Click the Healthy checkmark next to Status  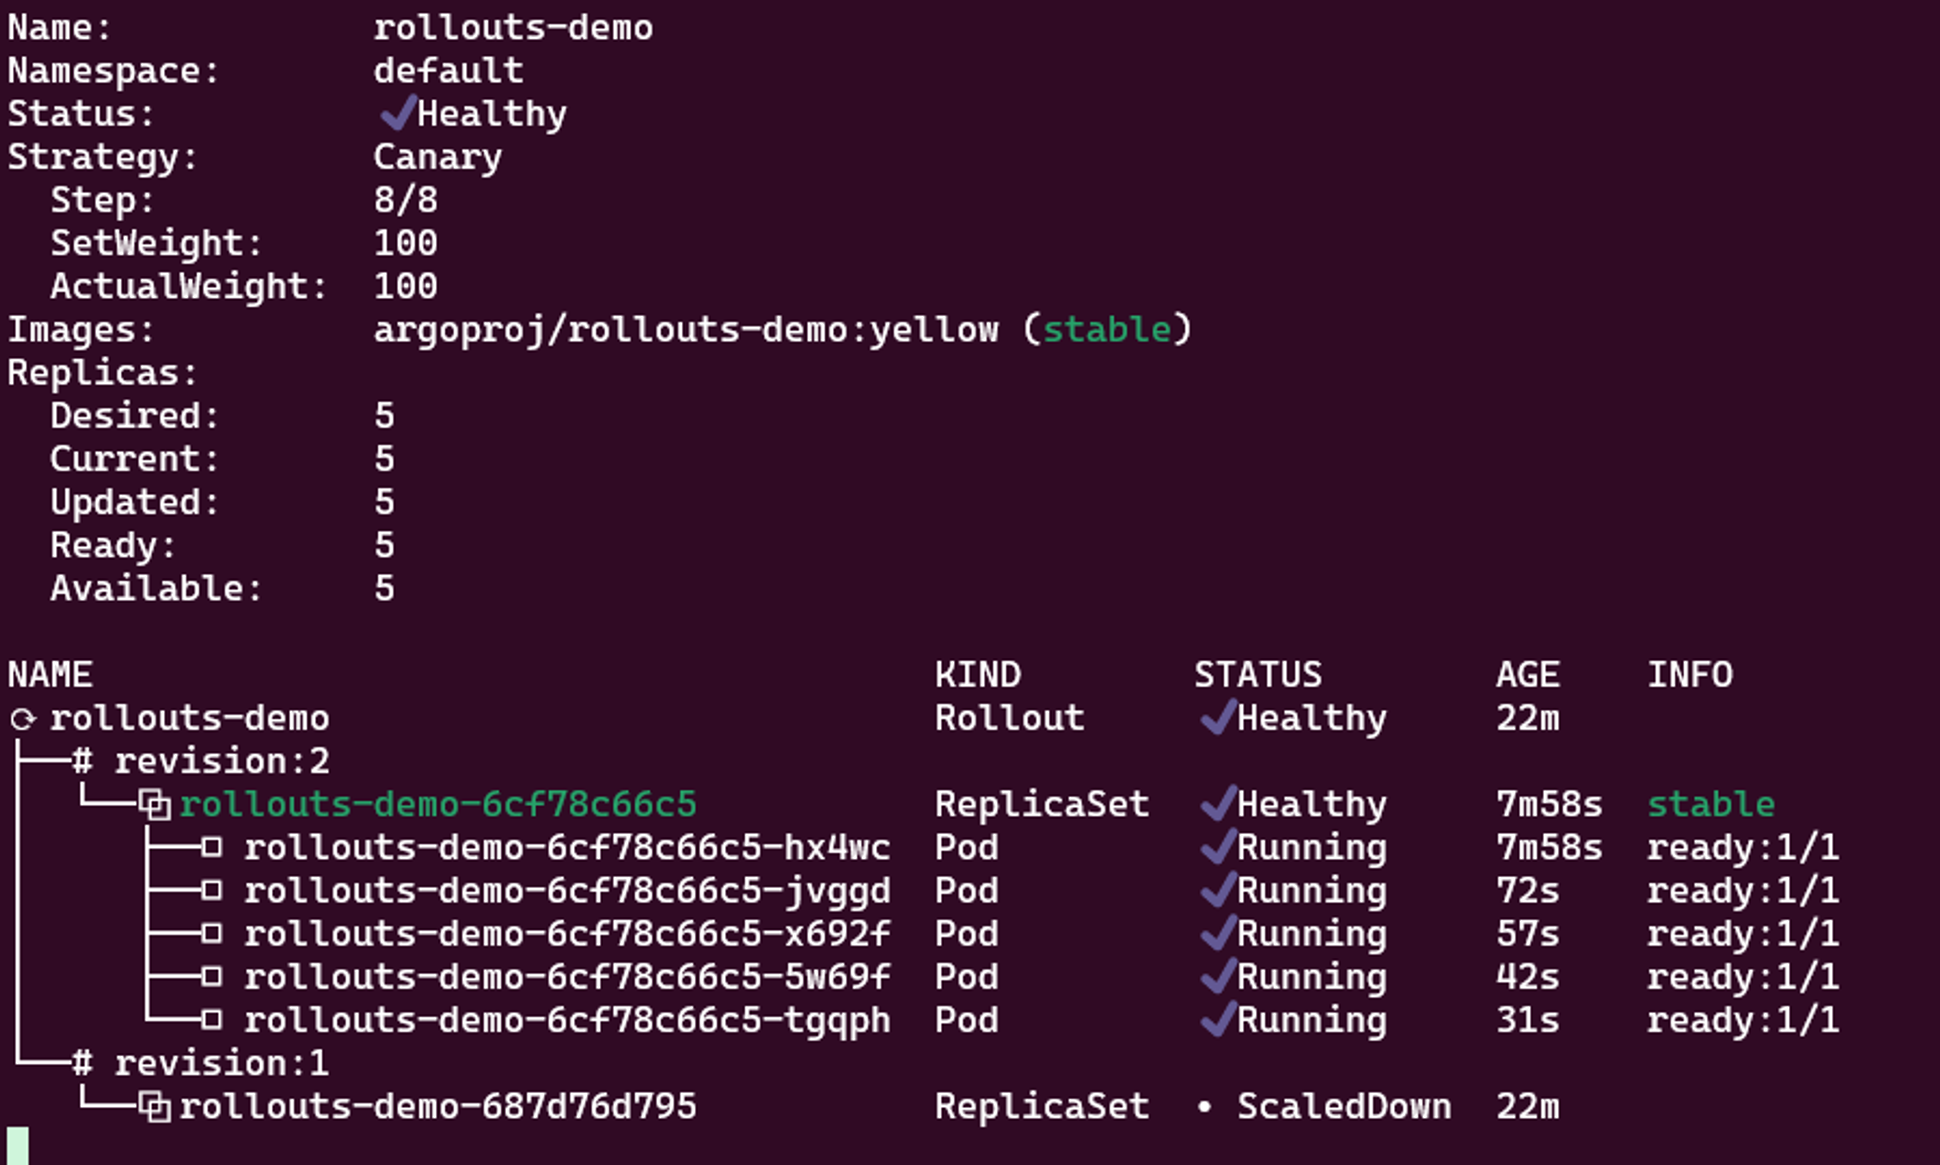pos(397,113)
